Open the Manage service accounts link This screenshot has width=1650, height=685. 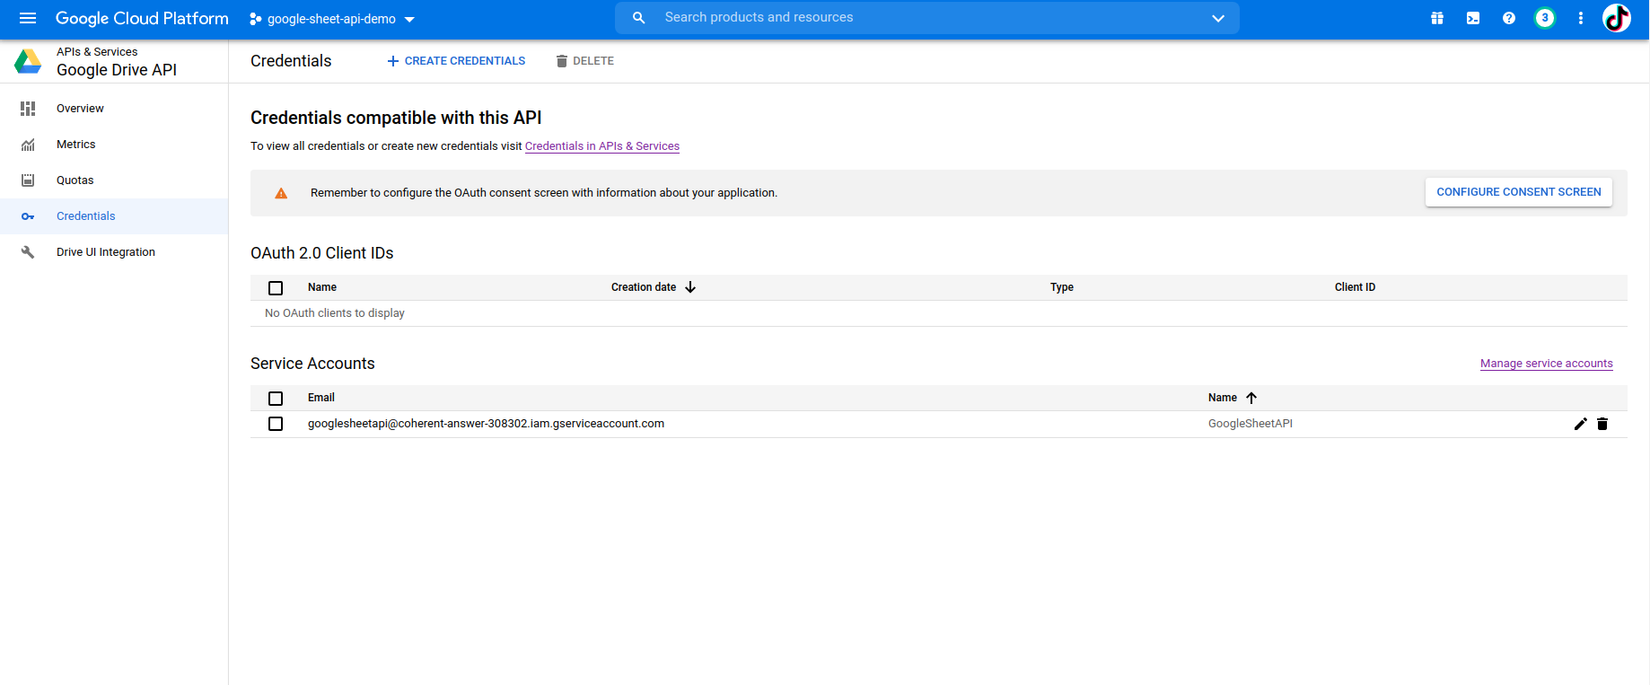(x=1546, y=364)
